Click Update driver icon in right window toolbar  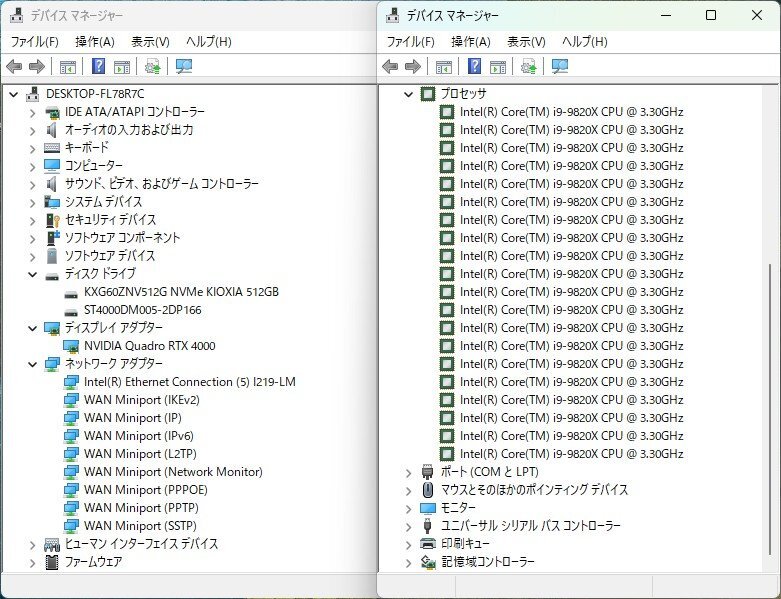click(528, 66)
